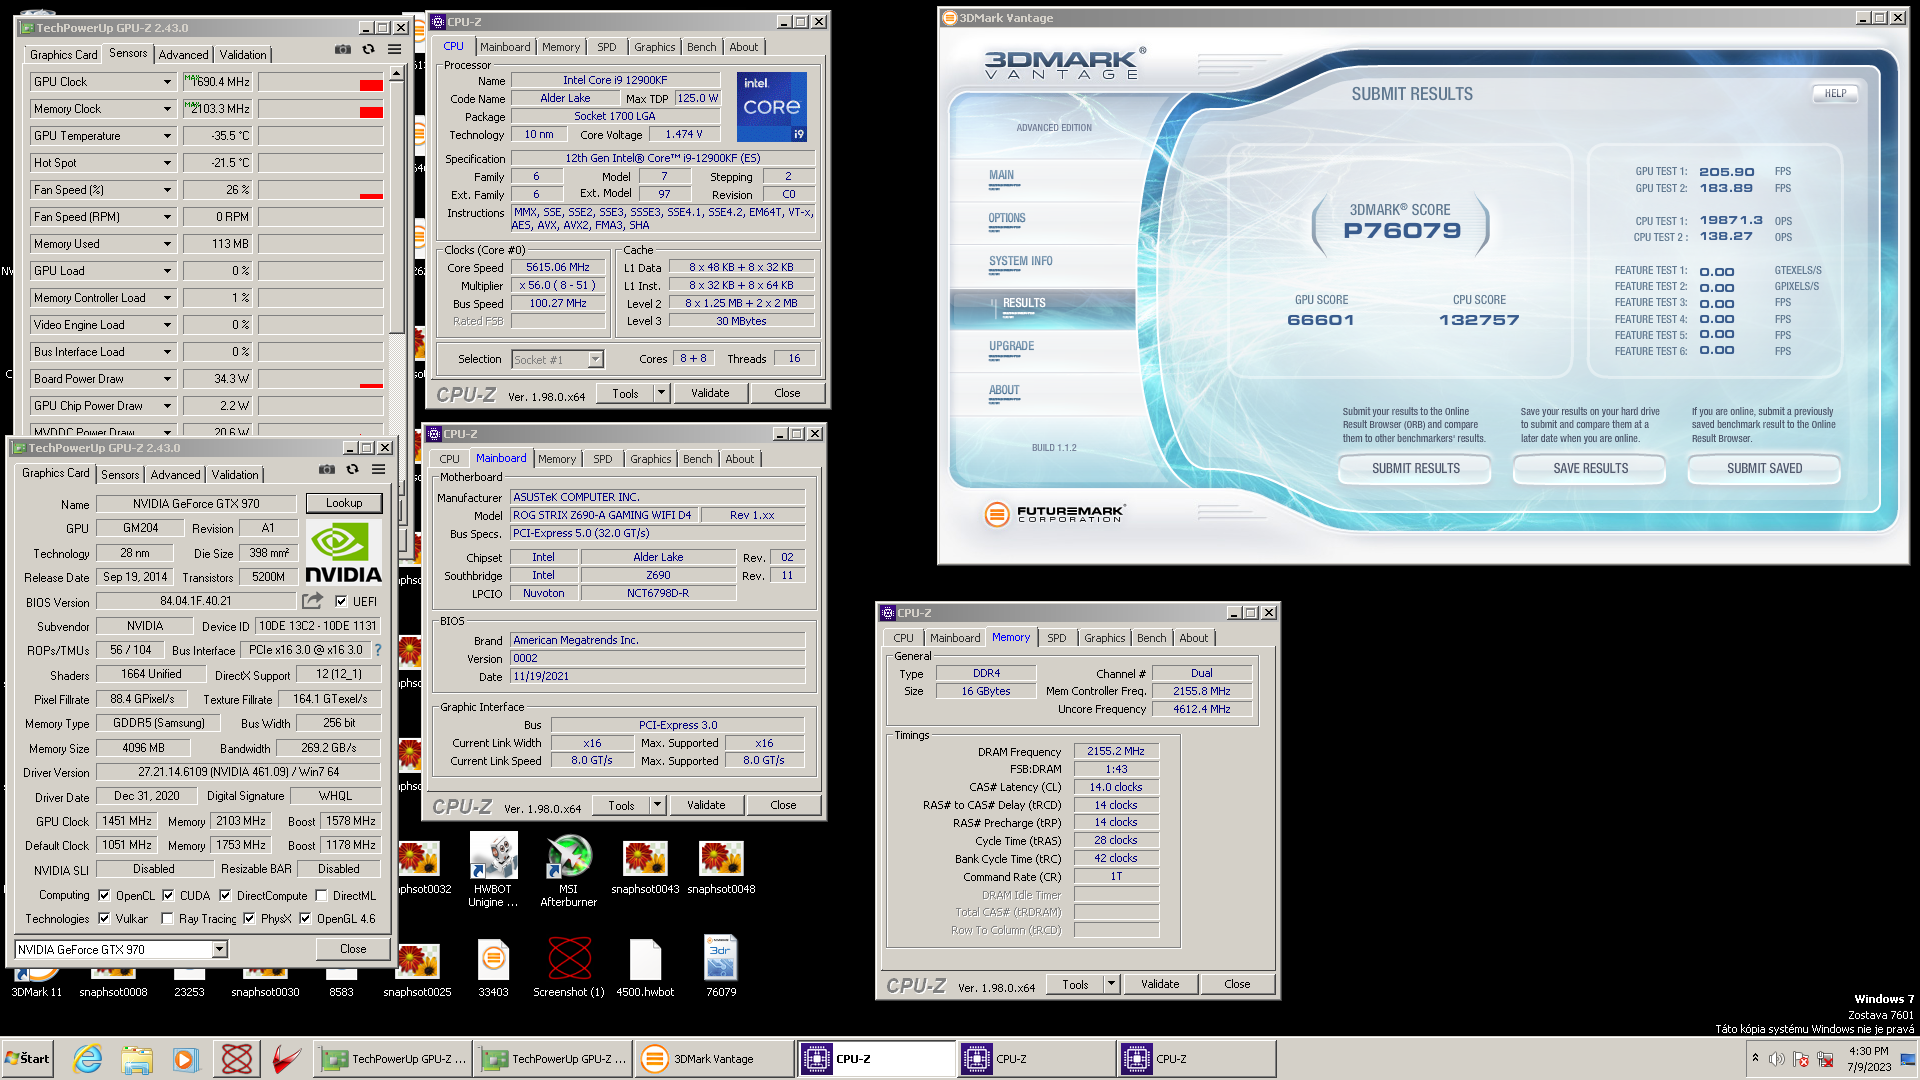Open hamburger menu in GPU-Z Graphics Card window
This screenshot has height=1080, width=1920.
378,469
